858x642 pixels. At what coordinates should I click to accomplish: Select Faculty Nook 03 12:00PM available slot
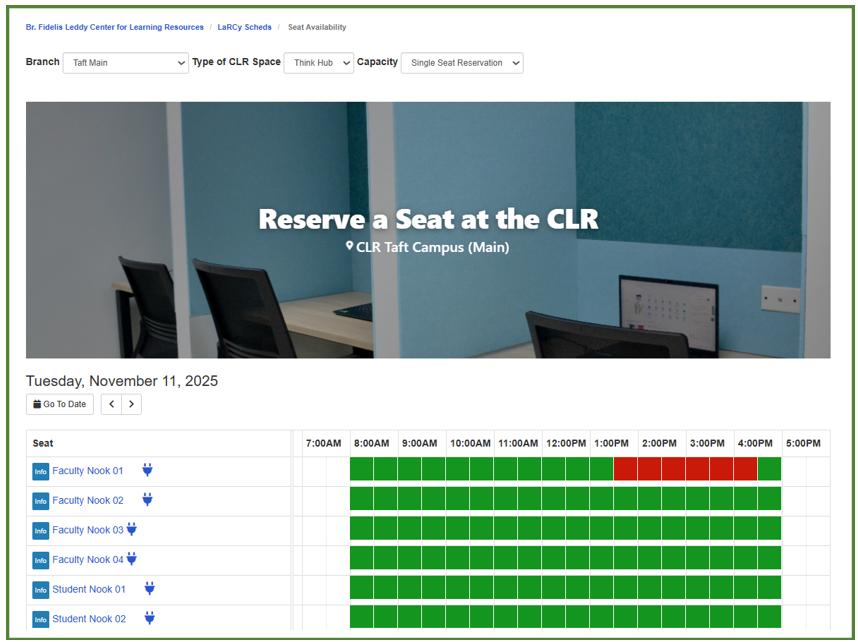553,528
